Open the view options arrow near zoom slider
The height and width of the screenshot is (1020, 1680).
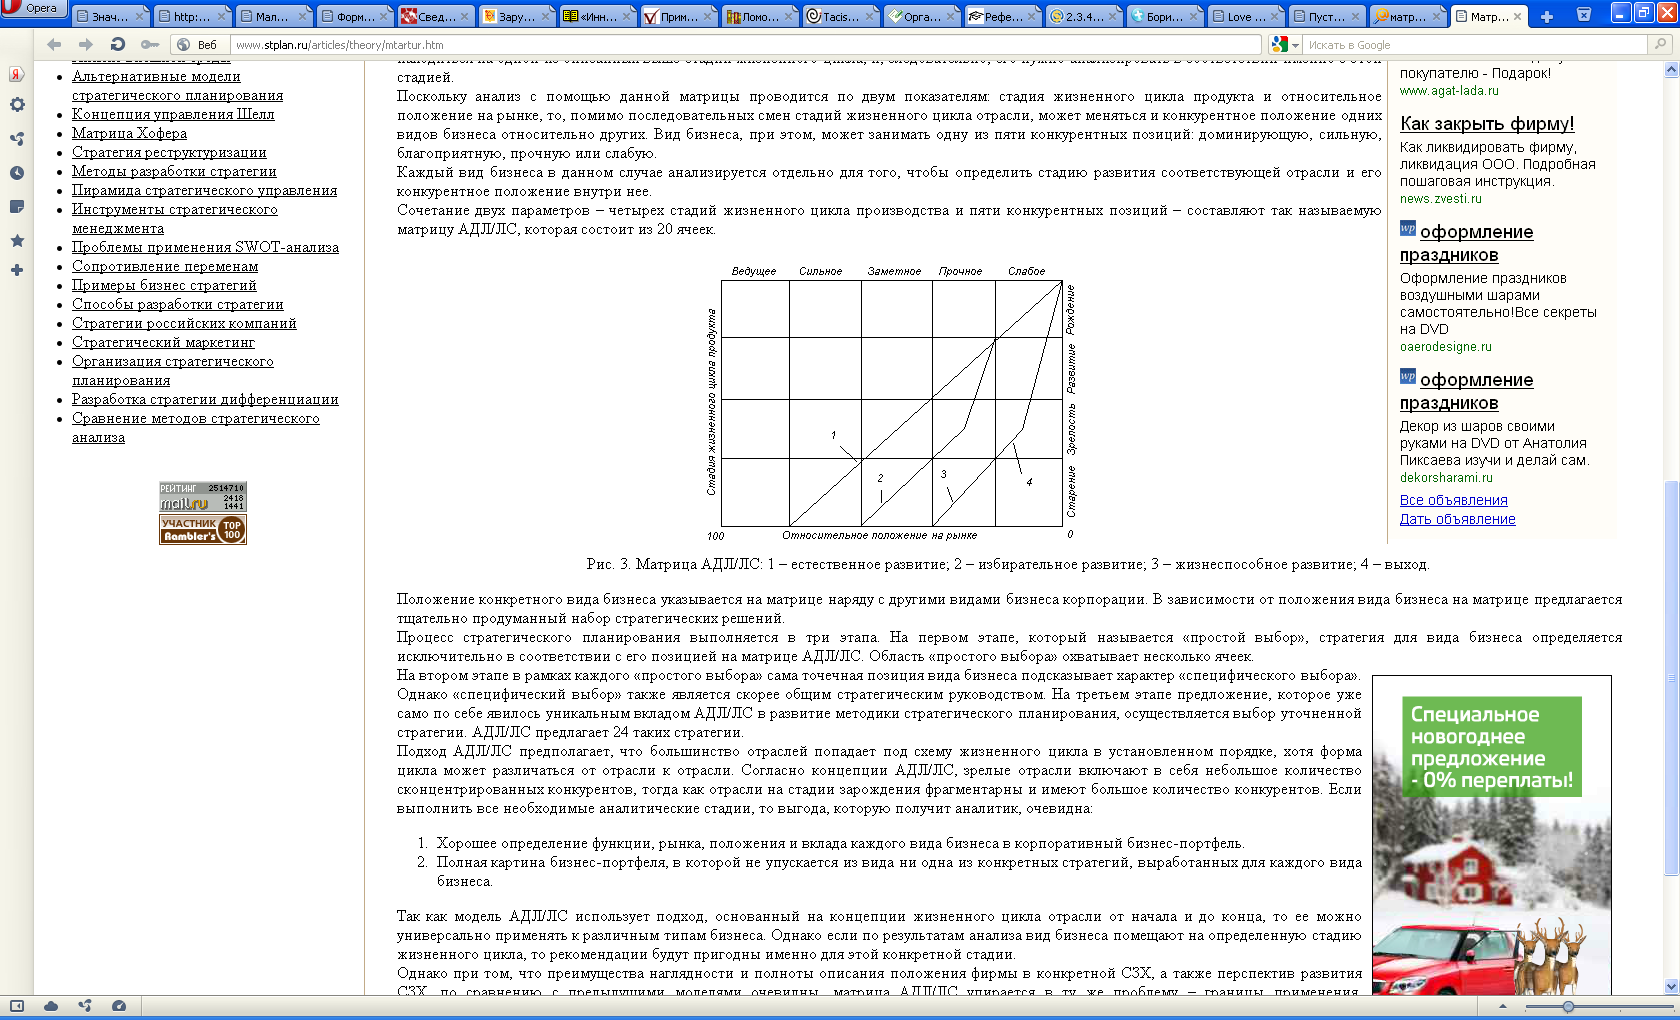pyautogui.click(x=1502, y=1007)
